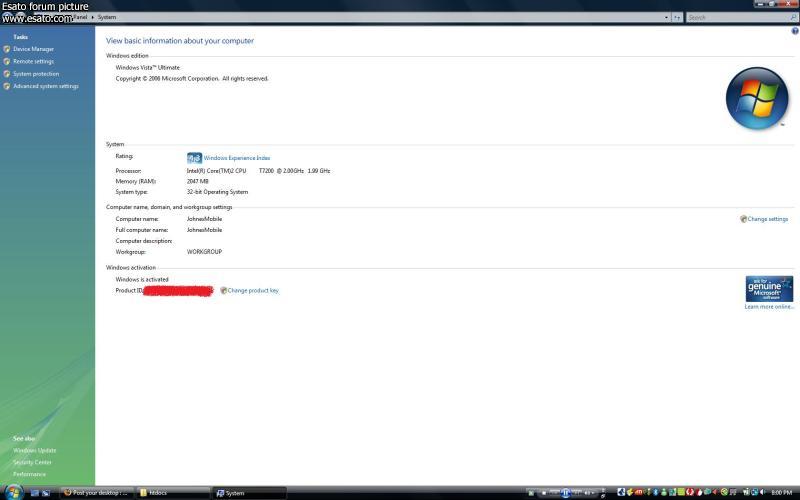This screenshot has width=800, height=500.
Task: Click Change settings for computer name
Action: tap(767, 219)
